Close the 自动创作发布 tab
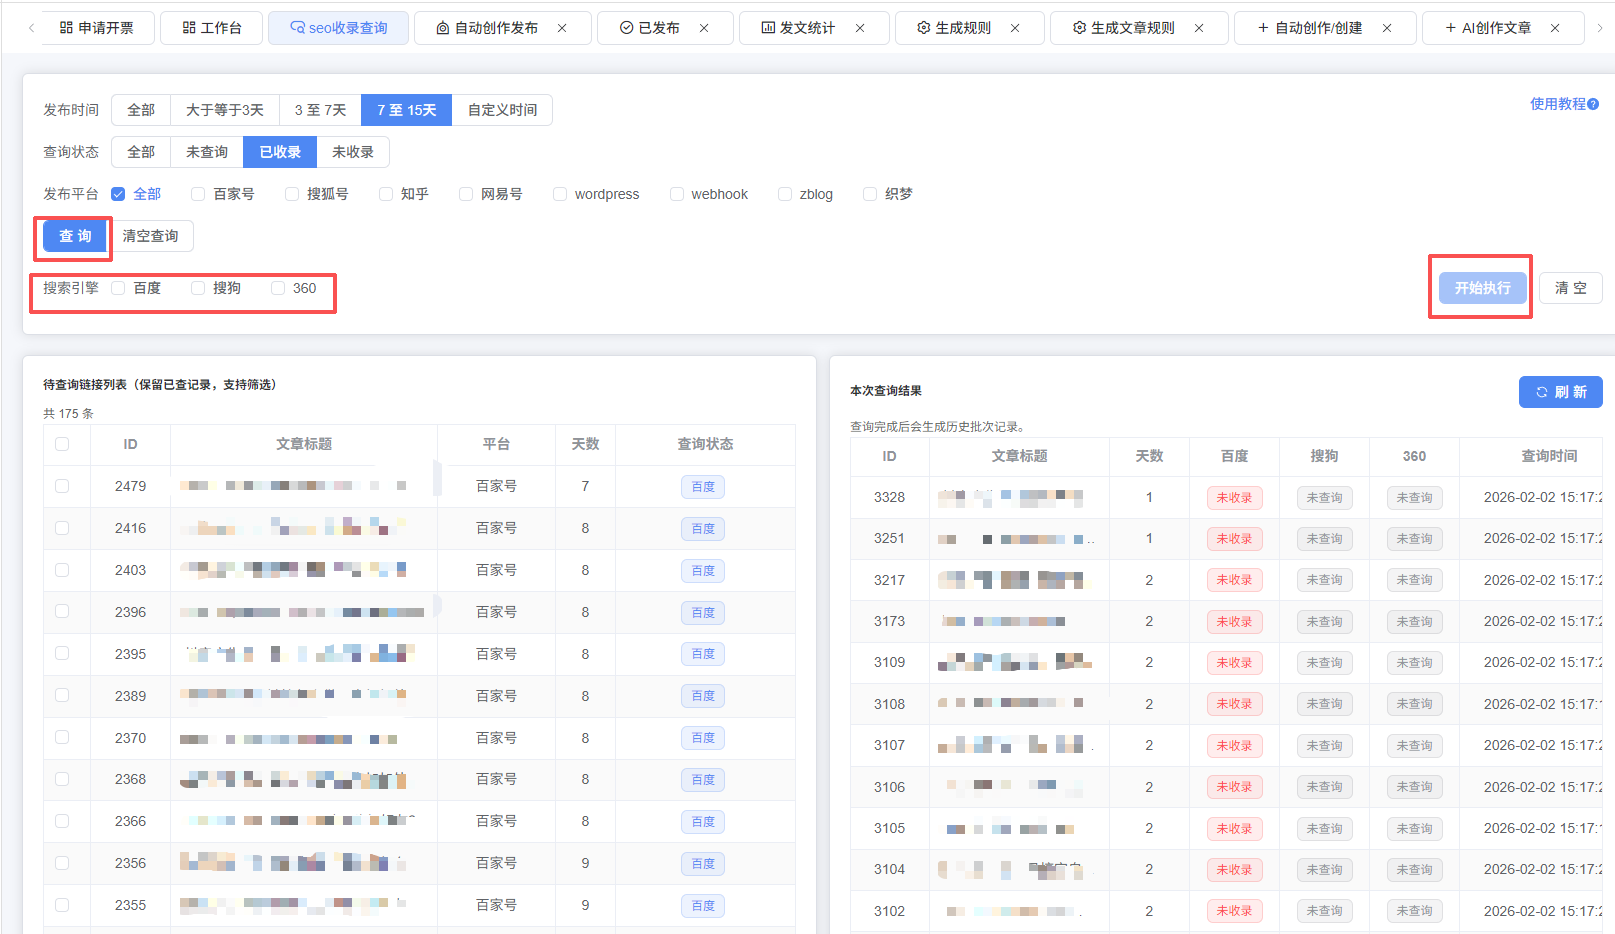The image size is (1615, 934). 562,28
